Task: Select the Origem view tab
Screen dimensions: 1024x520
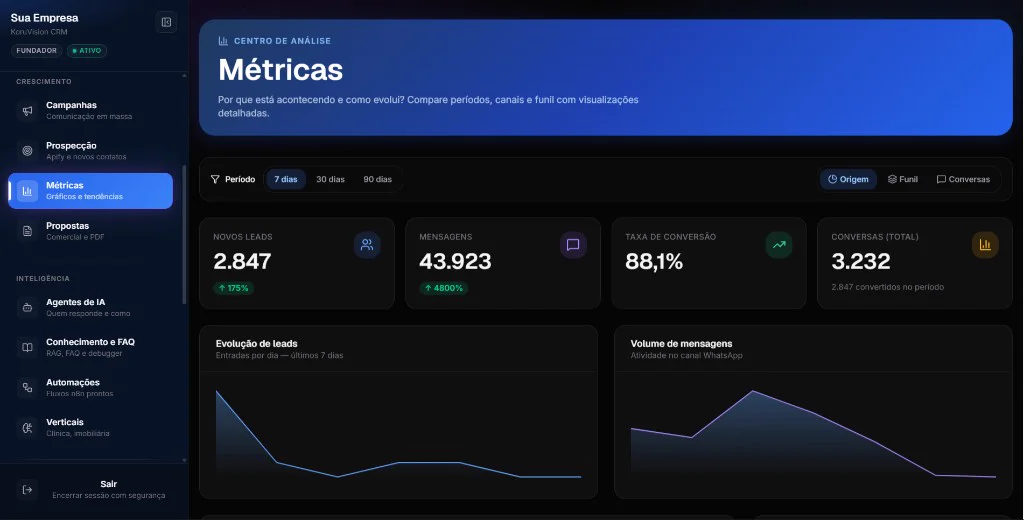Action: 848,179
